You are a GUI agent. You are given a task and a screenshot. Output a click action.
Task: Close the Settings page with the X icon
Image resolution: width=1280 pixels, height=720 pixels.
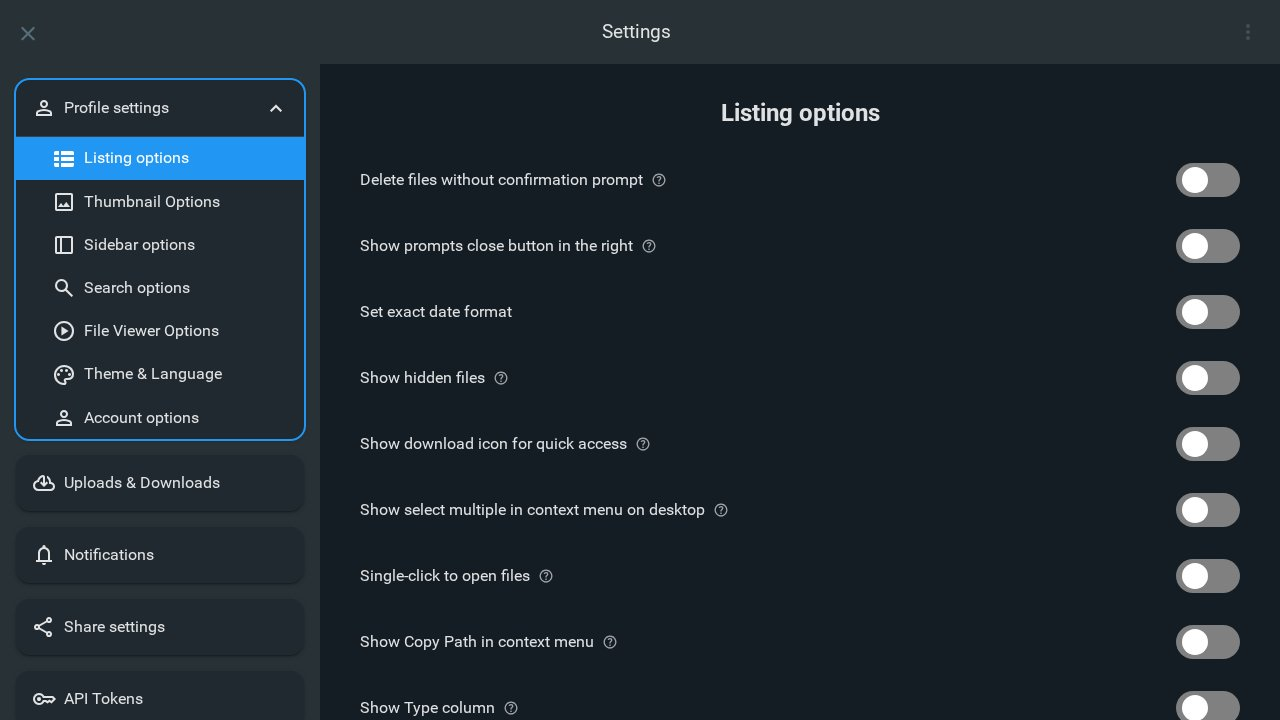point(28,33)
